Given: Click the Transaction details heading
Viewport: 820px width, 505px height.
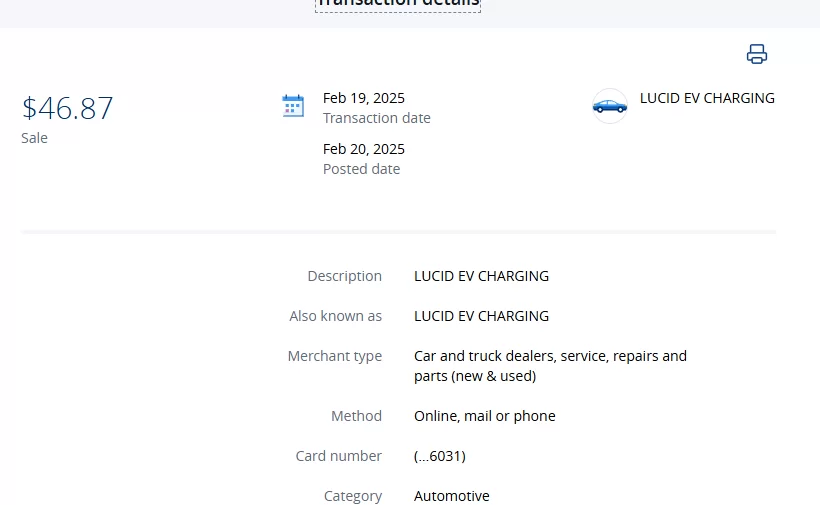Looking at the screenshot, I should (398, 4).
